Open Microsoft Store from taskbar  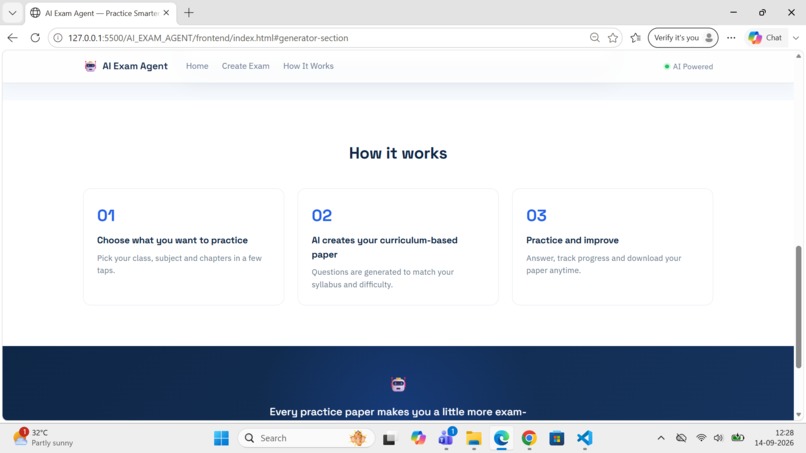557,438
